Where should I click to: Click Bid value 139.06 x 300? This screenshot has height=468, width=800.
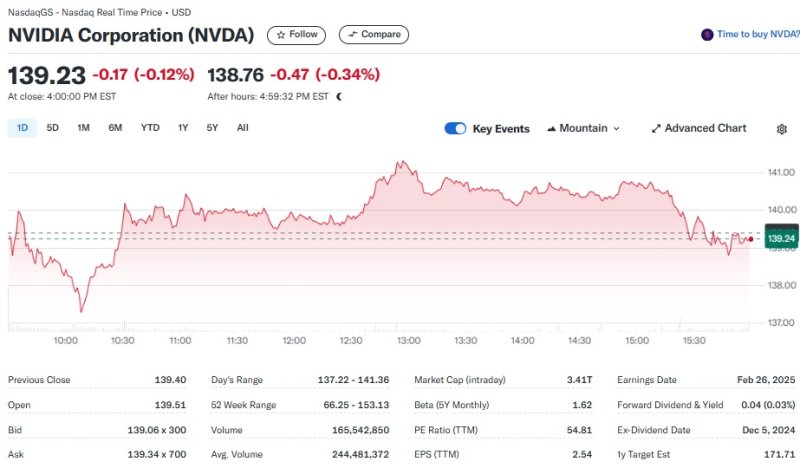click(157, 430)
